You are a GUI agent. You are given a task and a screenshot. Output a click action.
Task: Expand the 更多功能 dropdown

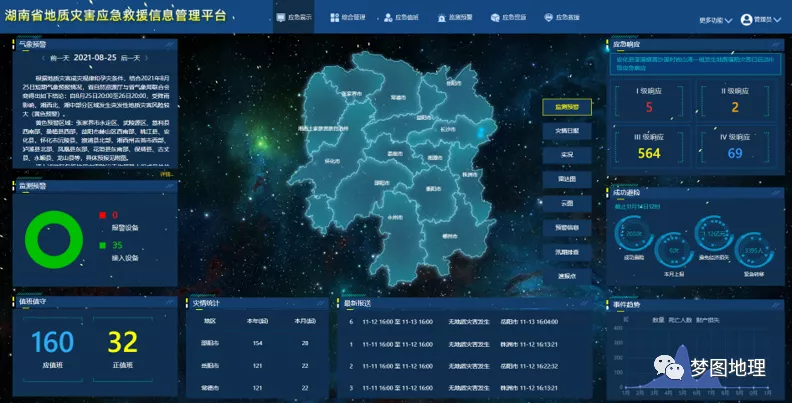coord(715,20)
